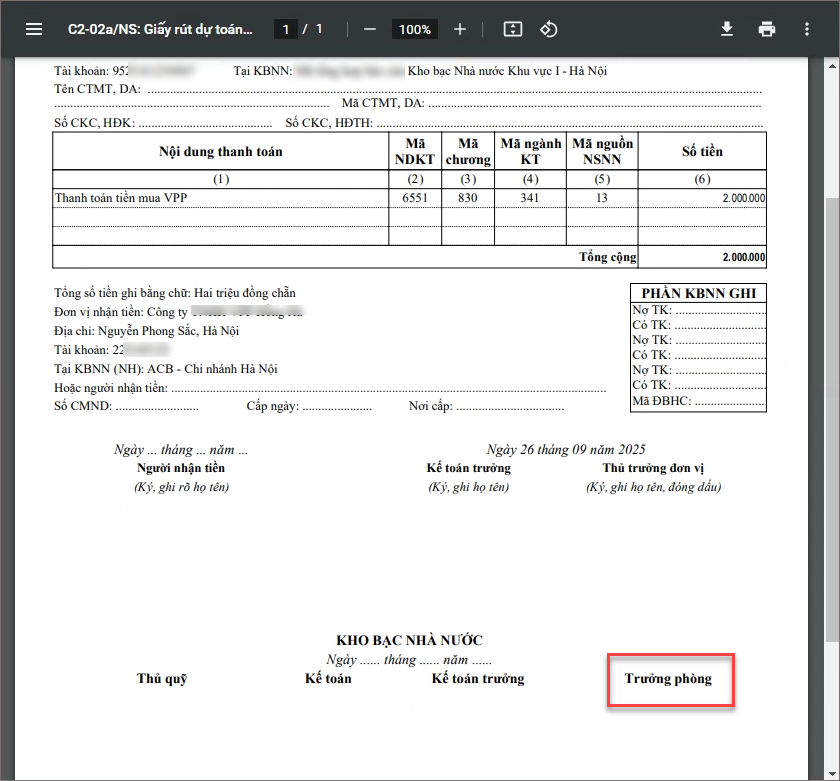Print the document

[x=767, y=29]
